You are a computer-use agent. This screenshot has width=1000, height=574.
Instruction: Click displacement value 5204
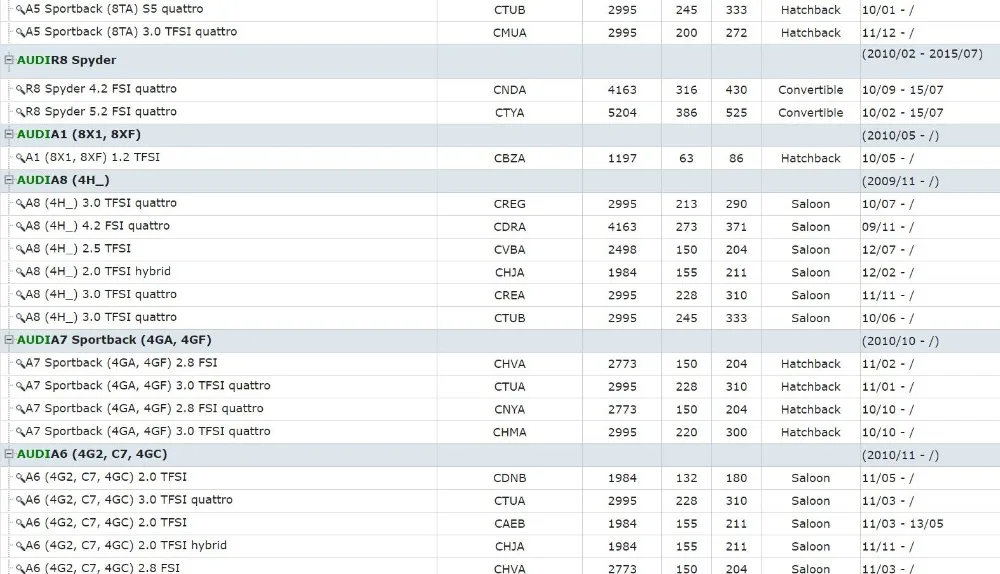622,113
